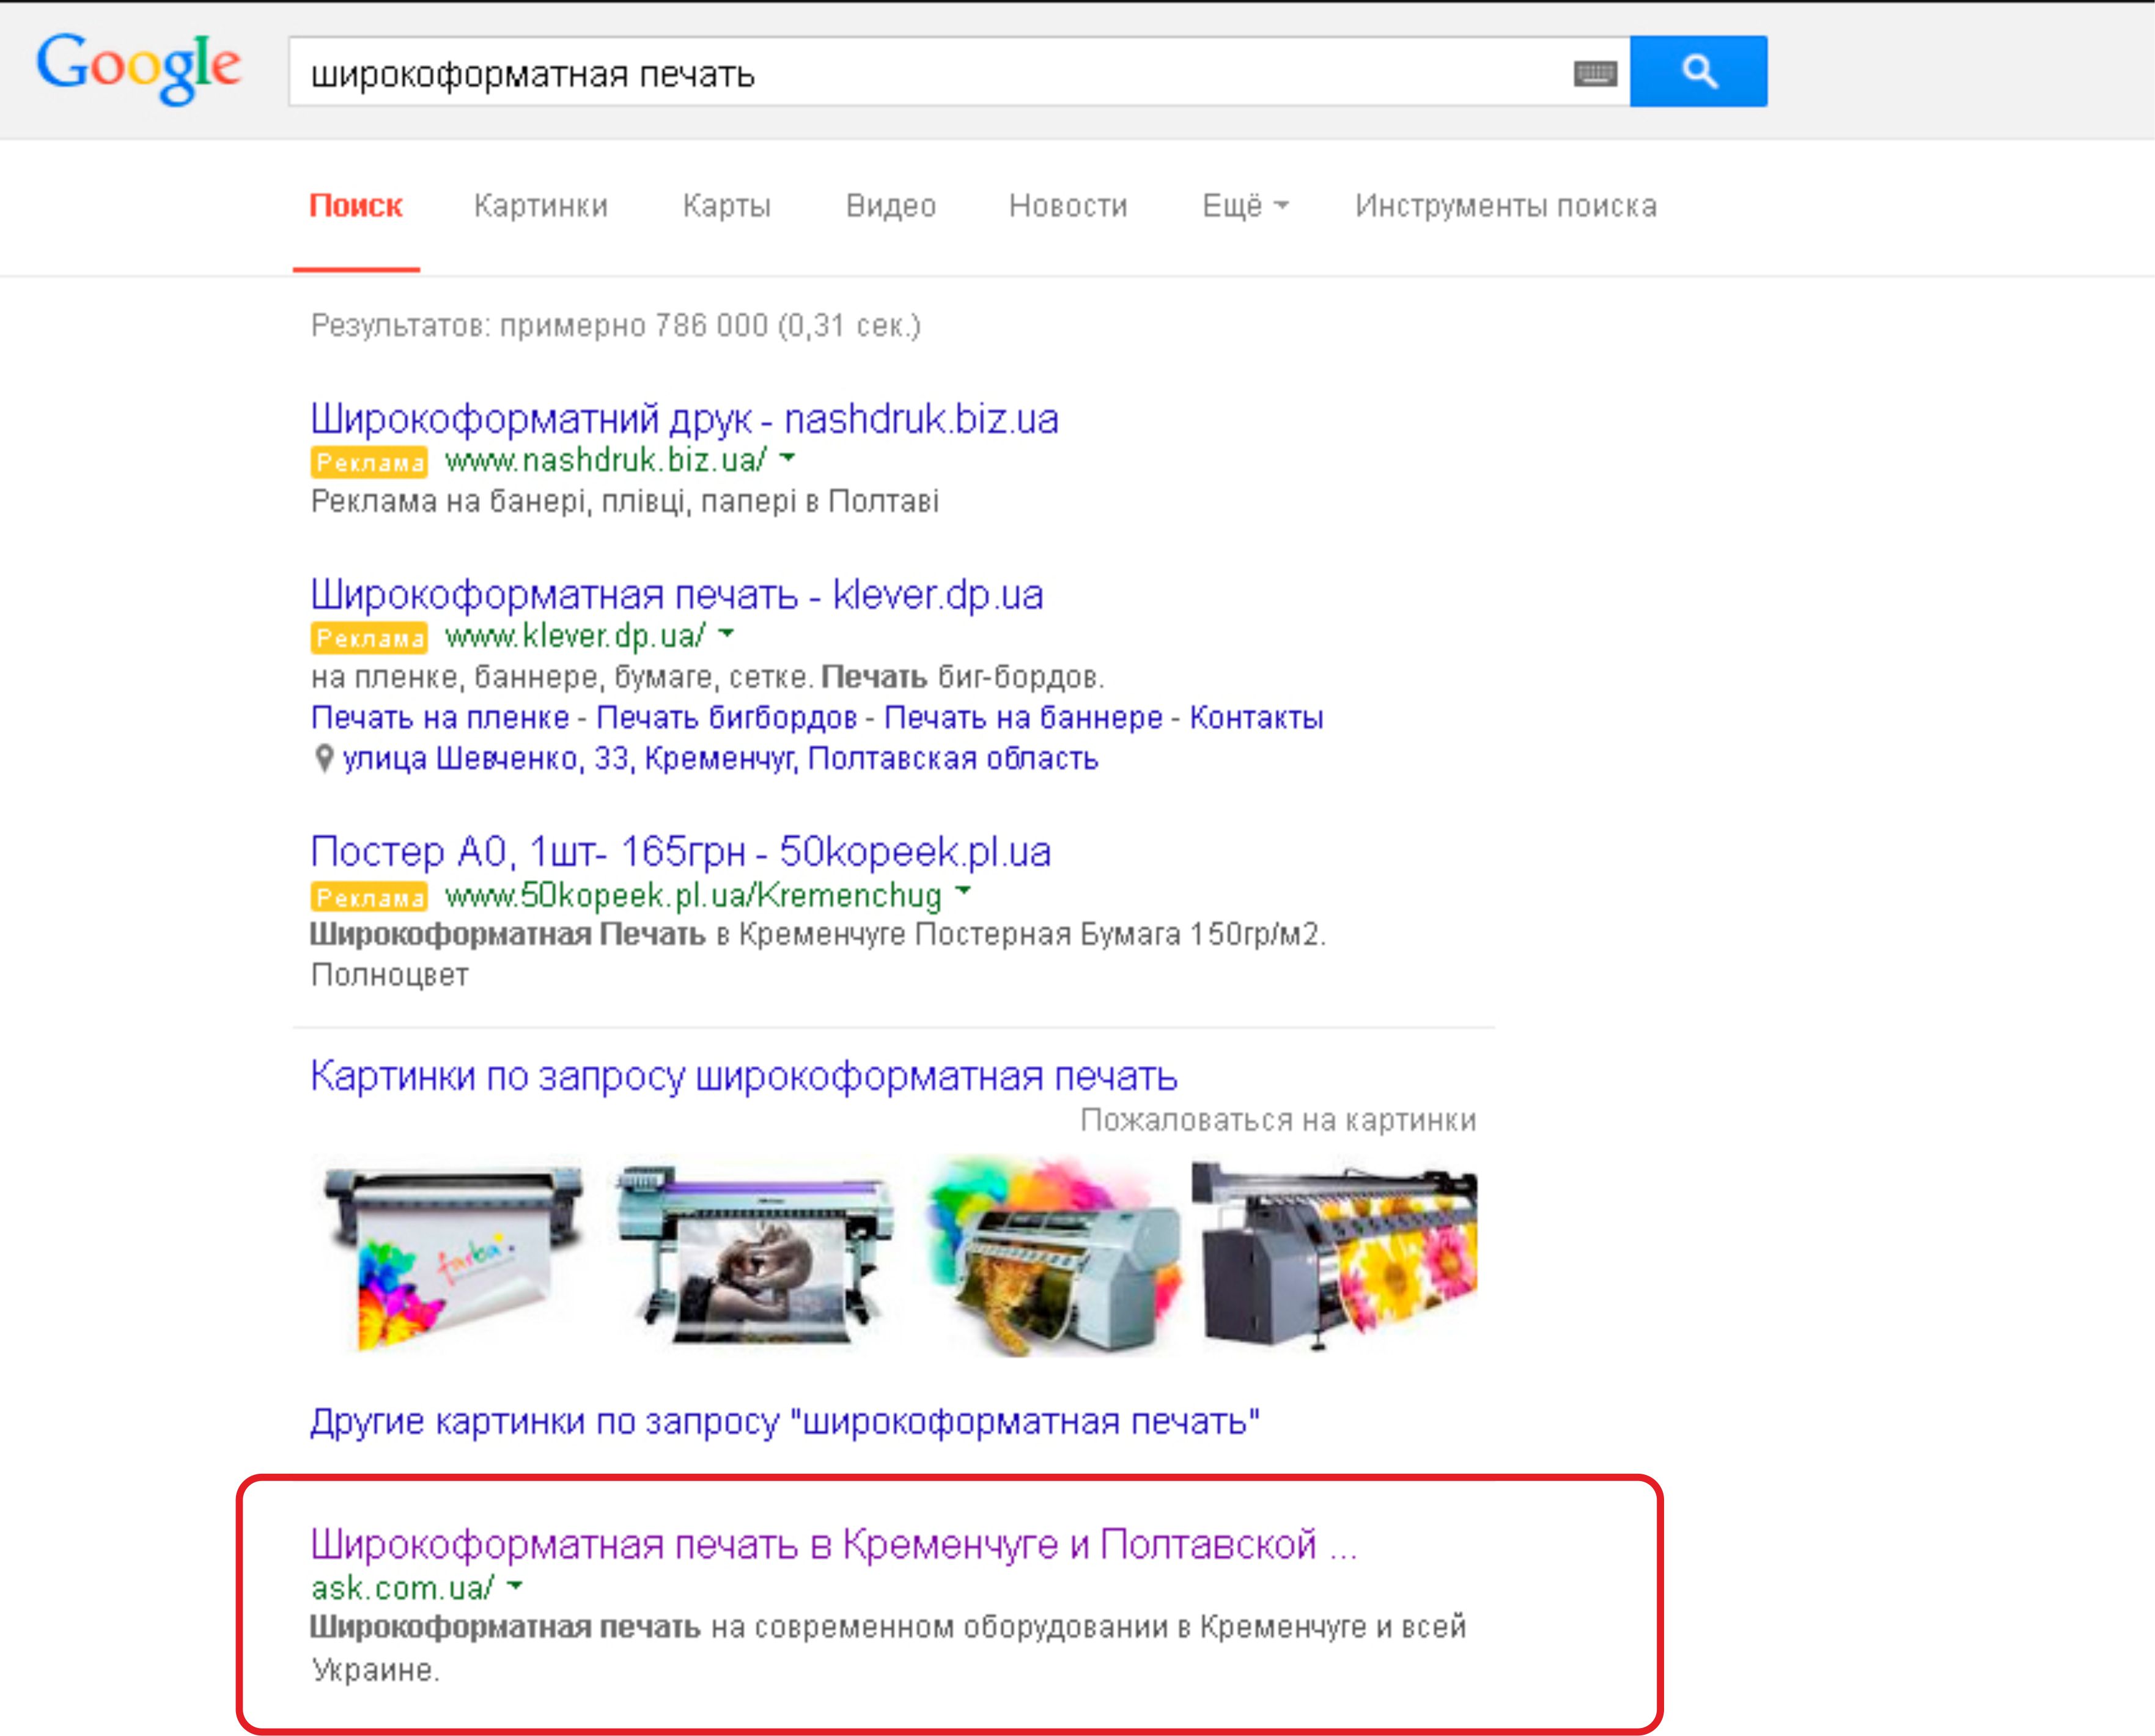The height and width of the screenshot is (1736, 2155).
Task: Open address улица Шевченко, 33, Кременчуг link
Action: click(x=720, y=759)
